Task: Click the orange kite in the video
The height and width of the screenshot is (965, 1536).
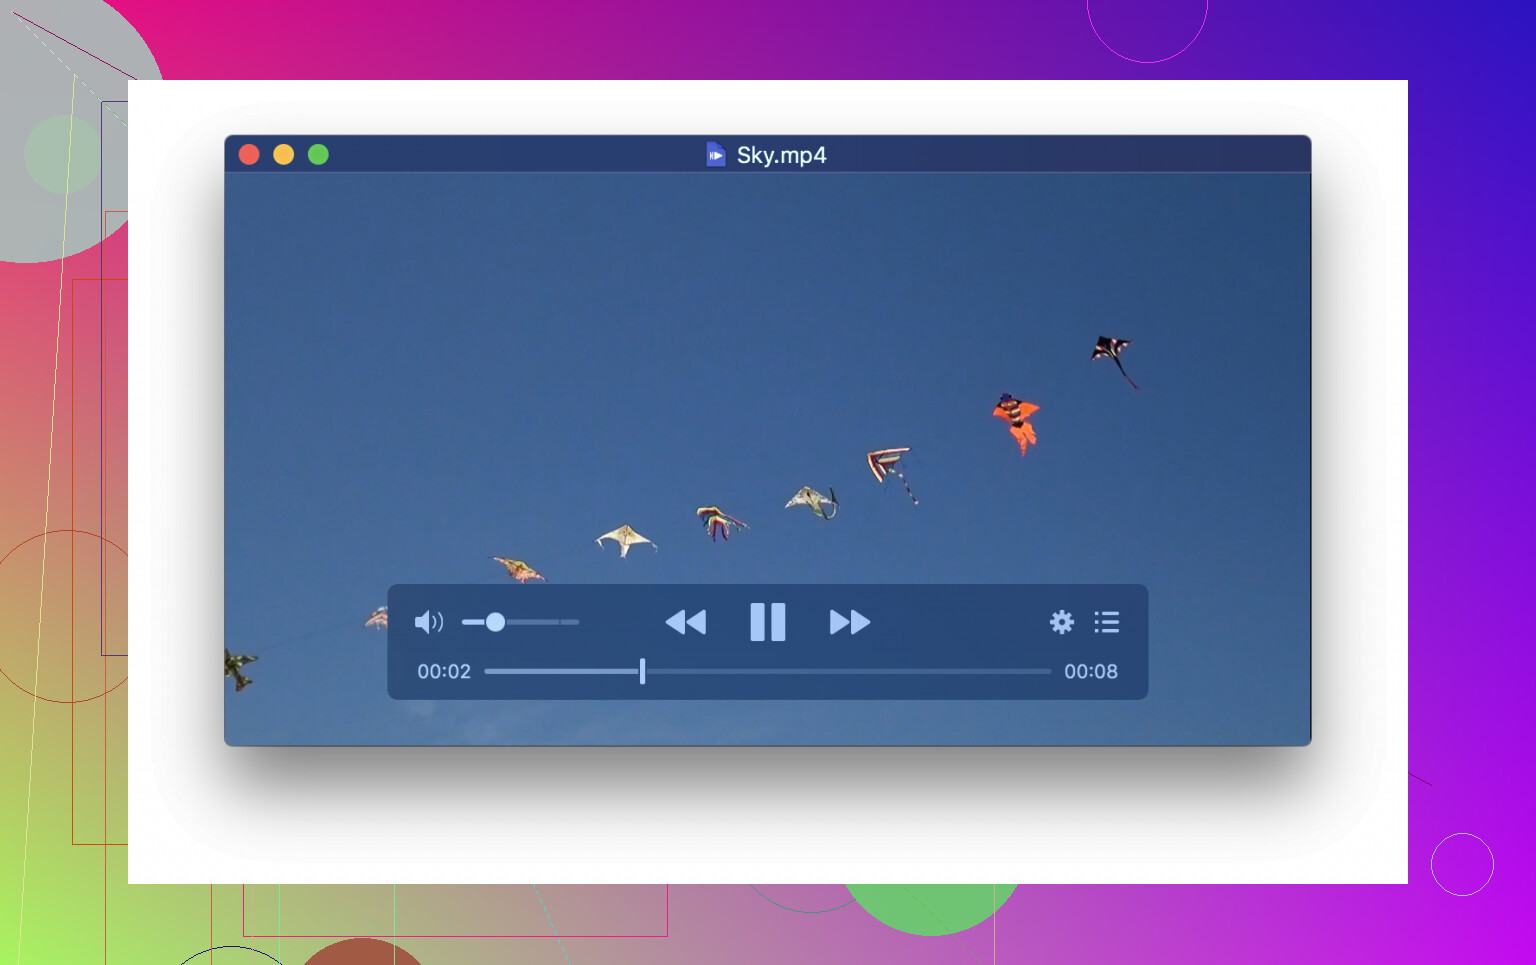Action: click(x=1017, y=420)
